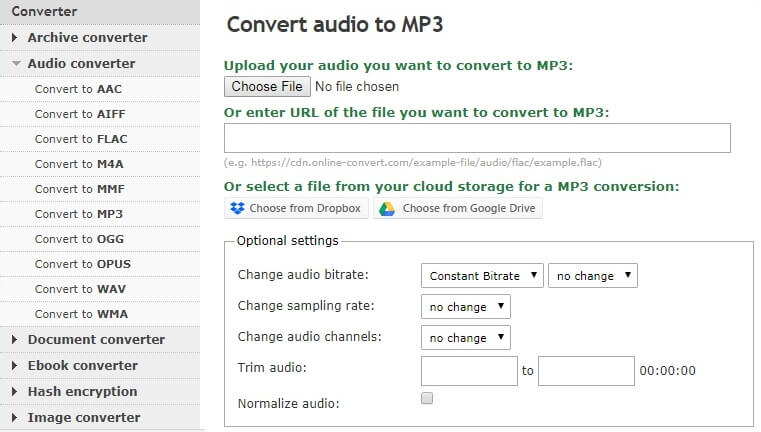761x432 pixels.
Task: Open the Constant Bitrate dropdown
Action: click(483, 276)
